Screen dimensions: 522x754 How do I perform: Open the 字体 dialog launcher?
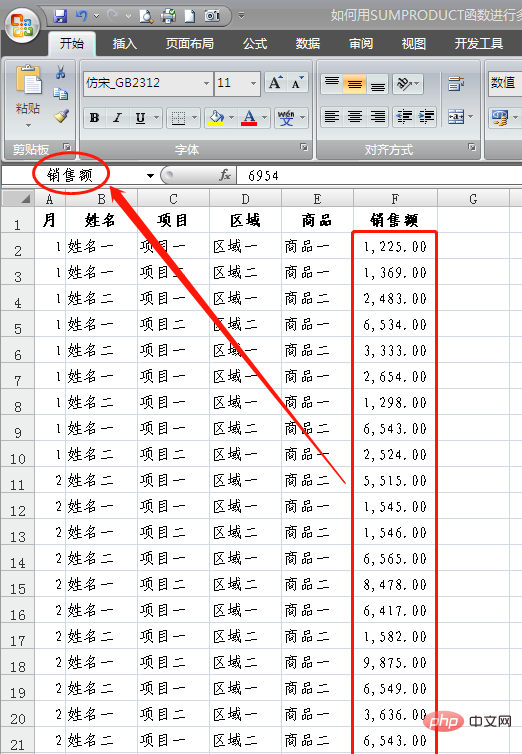(x=304, y=147)
